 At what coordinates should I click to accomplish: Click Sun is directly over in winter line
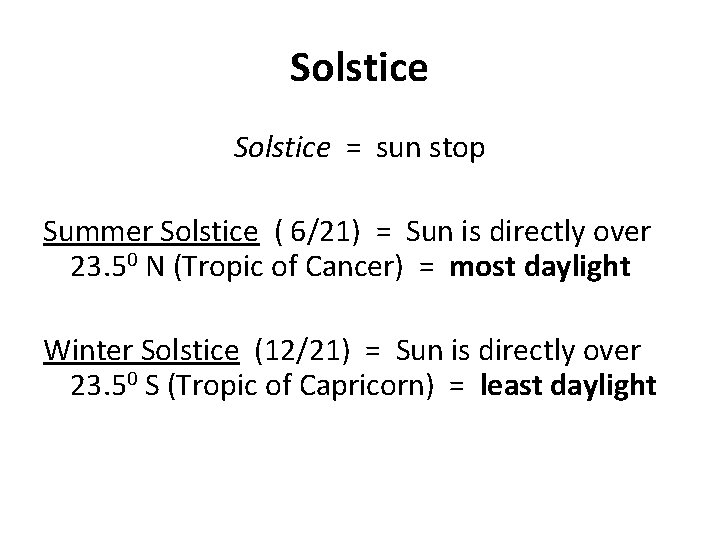(518, 351)
